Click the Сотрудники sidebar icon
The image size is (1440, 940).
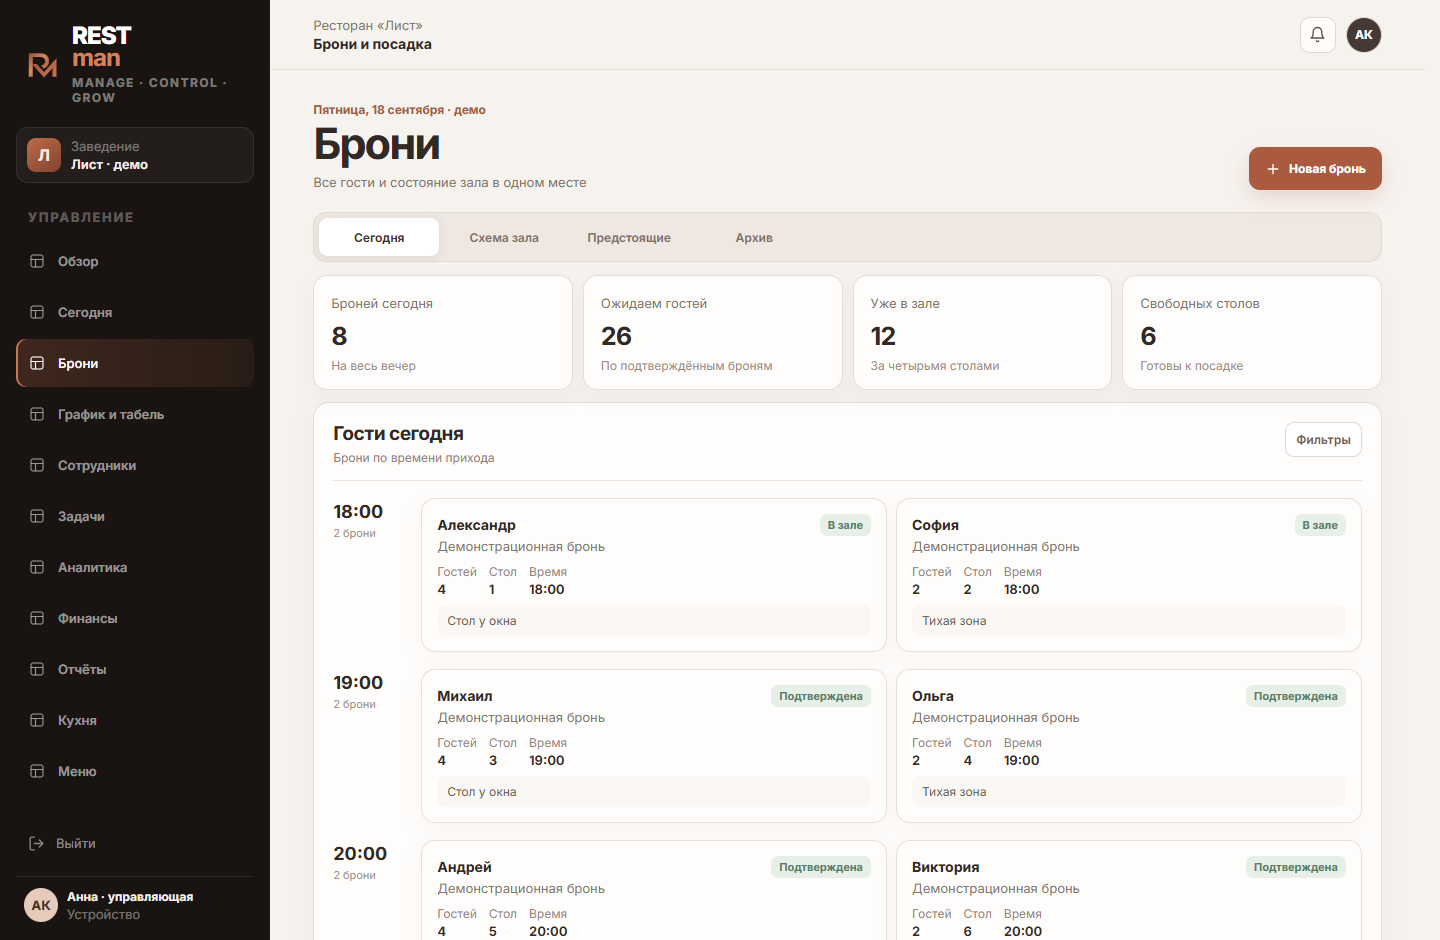[x=37, y=465]
